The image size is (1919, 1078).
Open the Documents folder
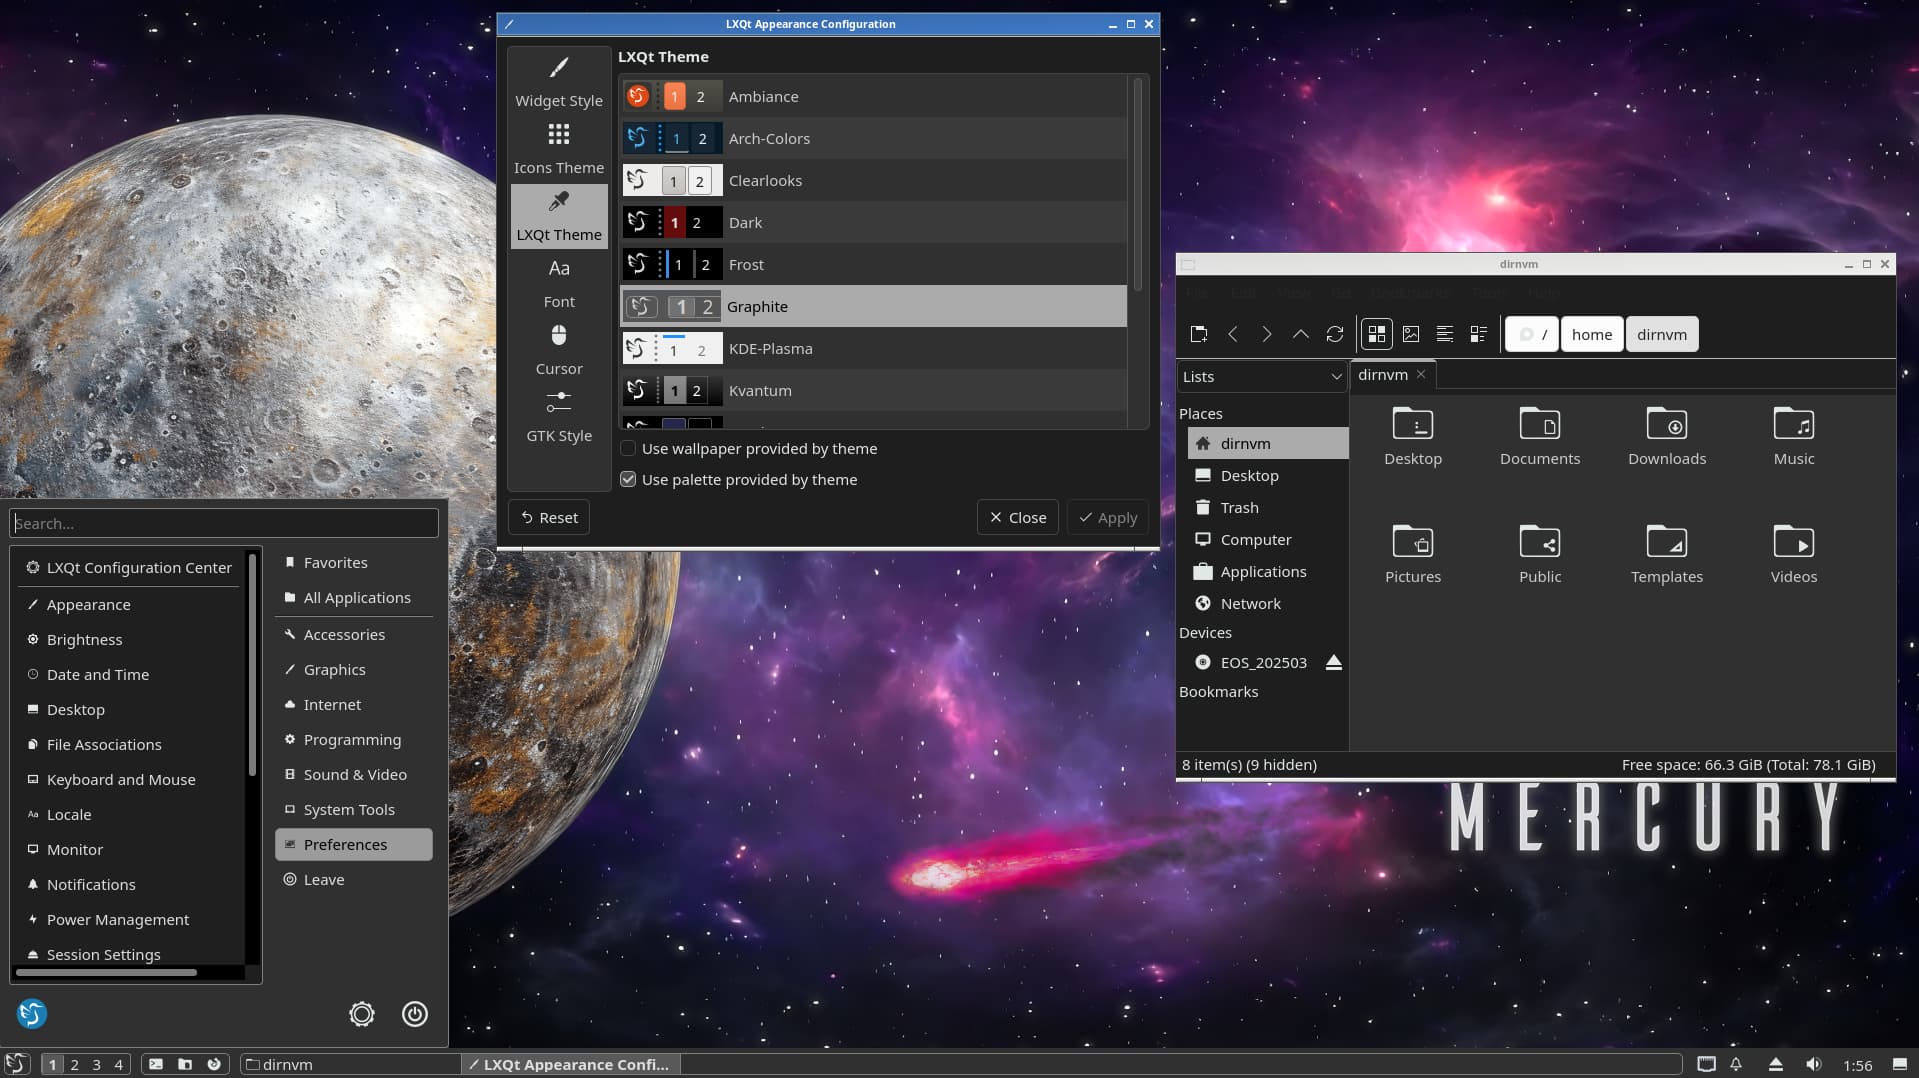tap(1540, 436)
